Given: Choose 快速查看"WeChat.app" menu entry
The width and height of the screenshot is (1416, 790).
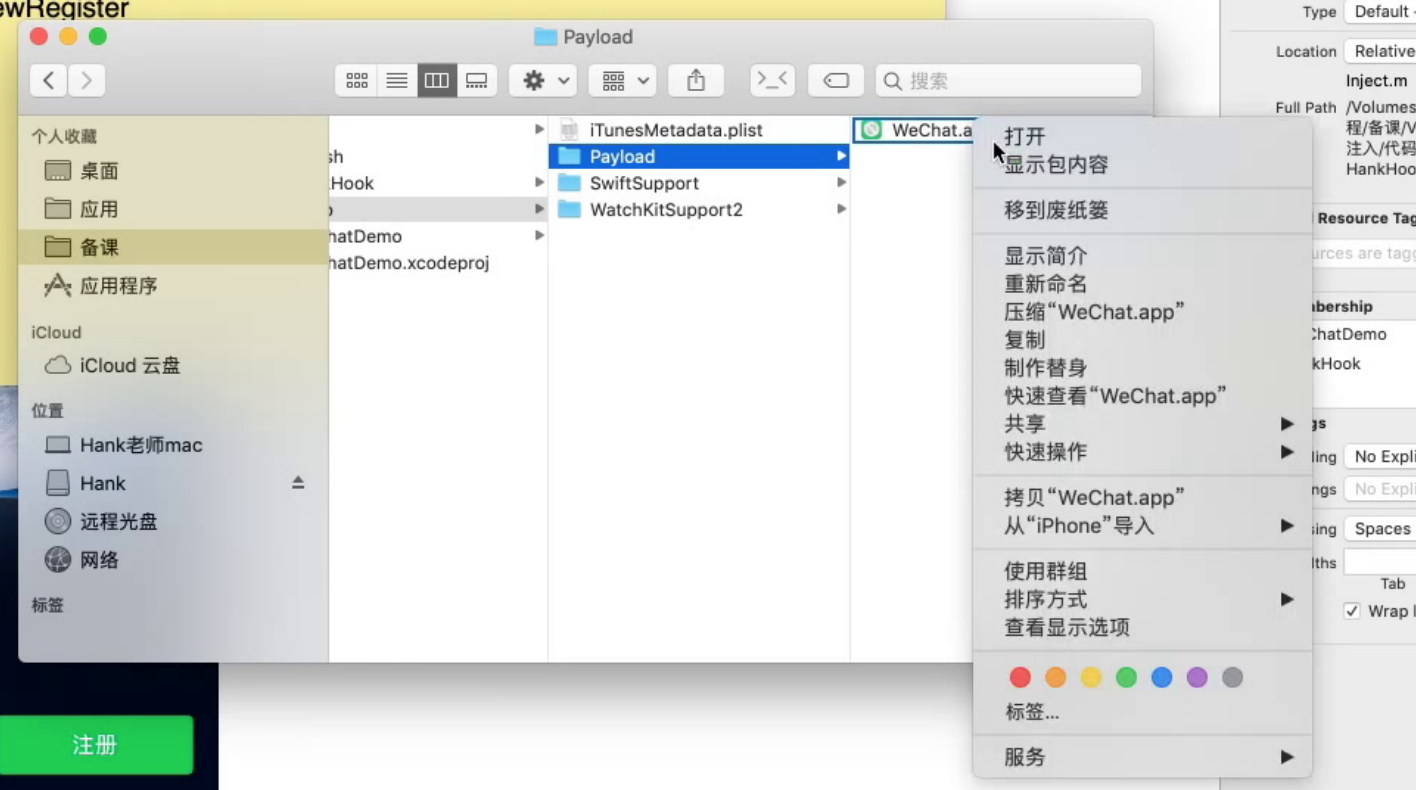Looking at the screenshot, I should point(1142,396).
